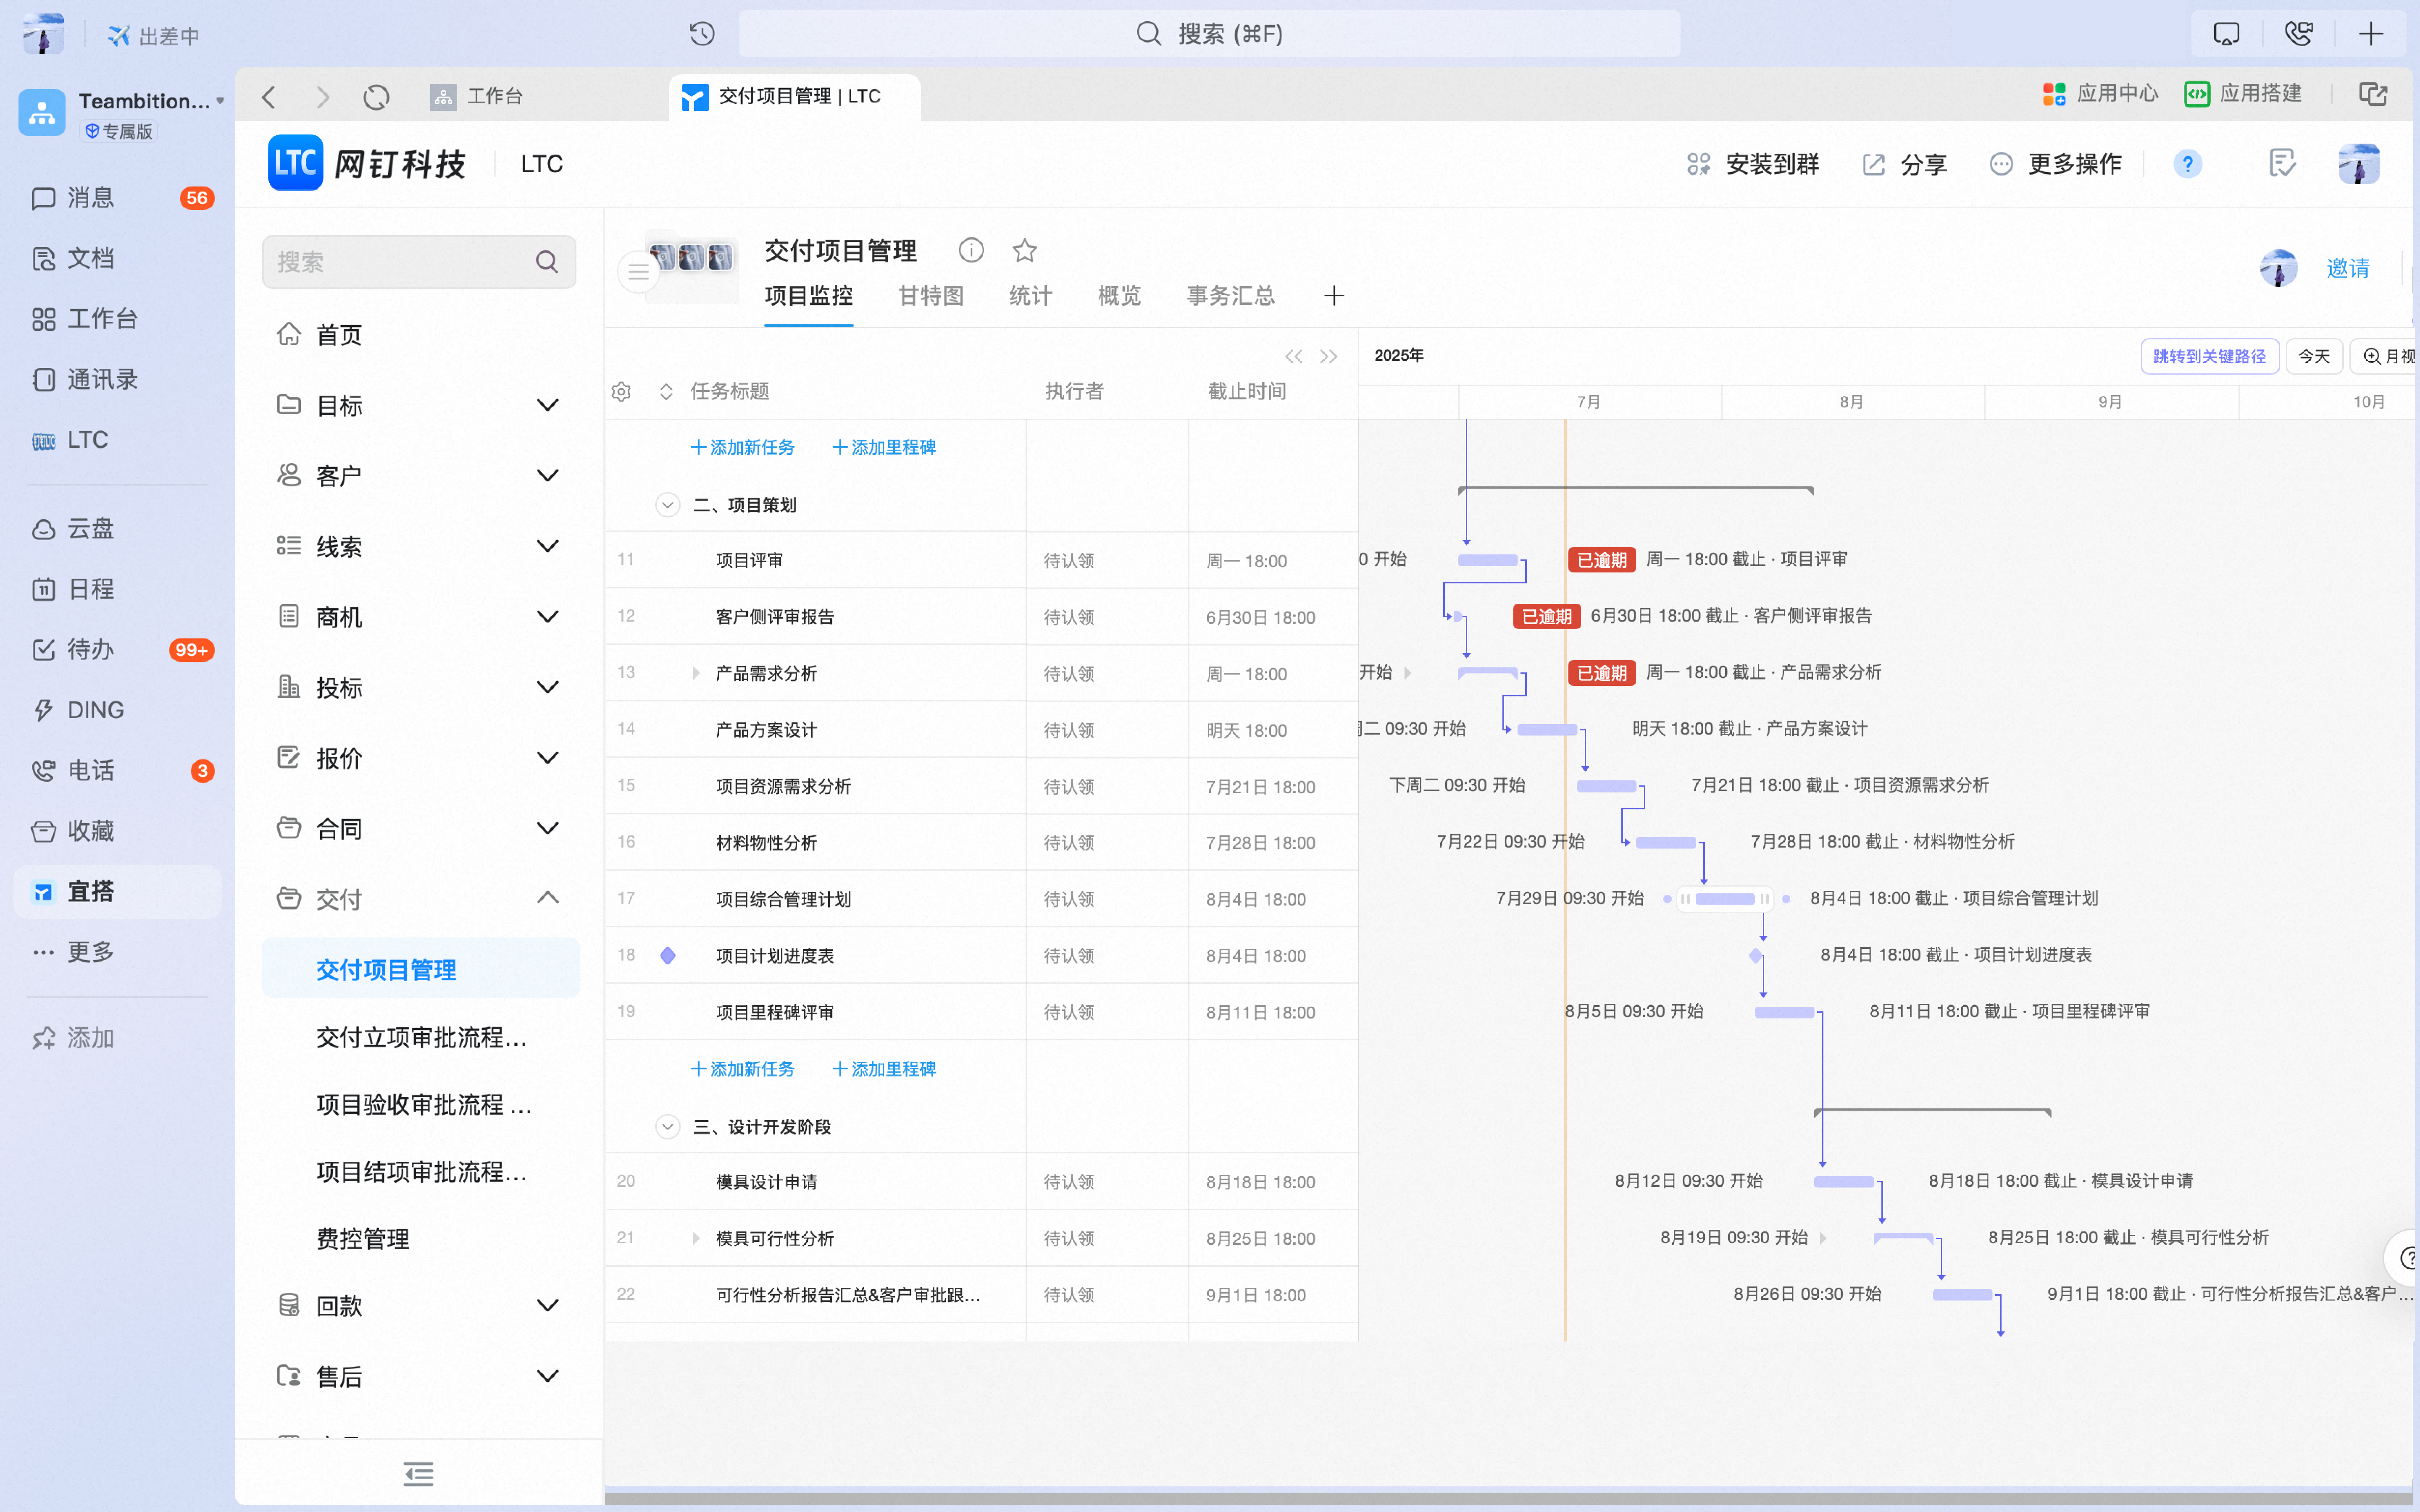Image resolution: width=2420 pixels, height=1512 pixels.
Task: Click the search bar magnifier field
Action: [x=1209, y=34]
